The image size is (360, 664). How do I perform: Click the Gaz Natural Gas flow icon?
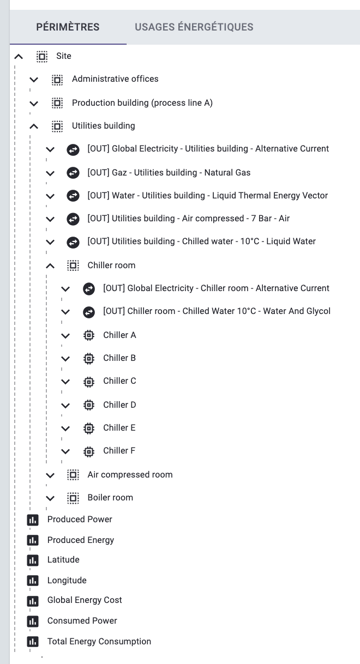point(73,173)
